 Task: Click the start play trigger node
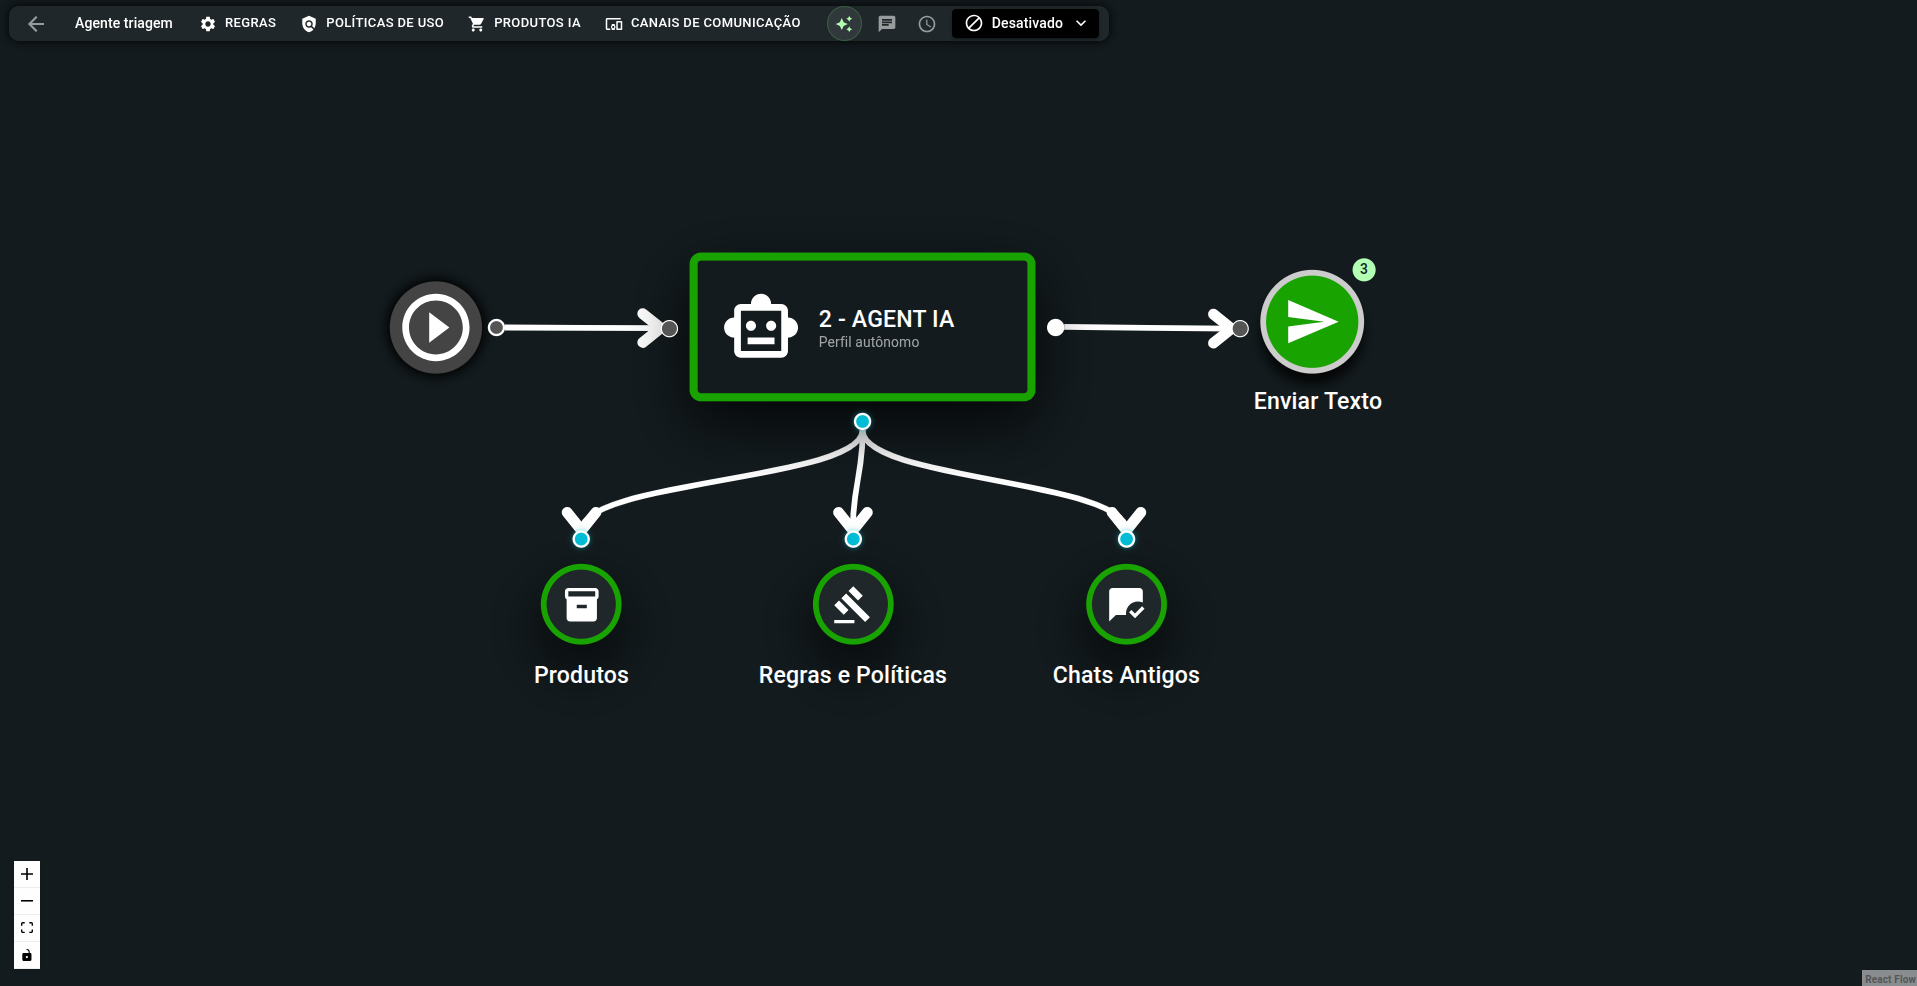coord(435,327)
